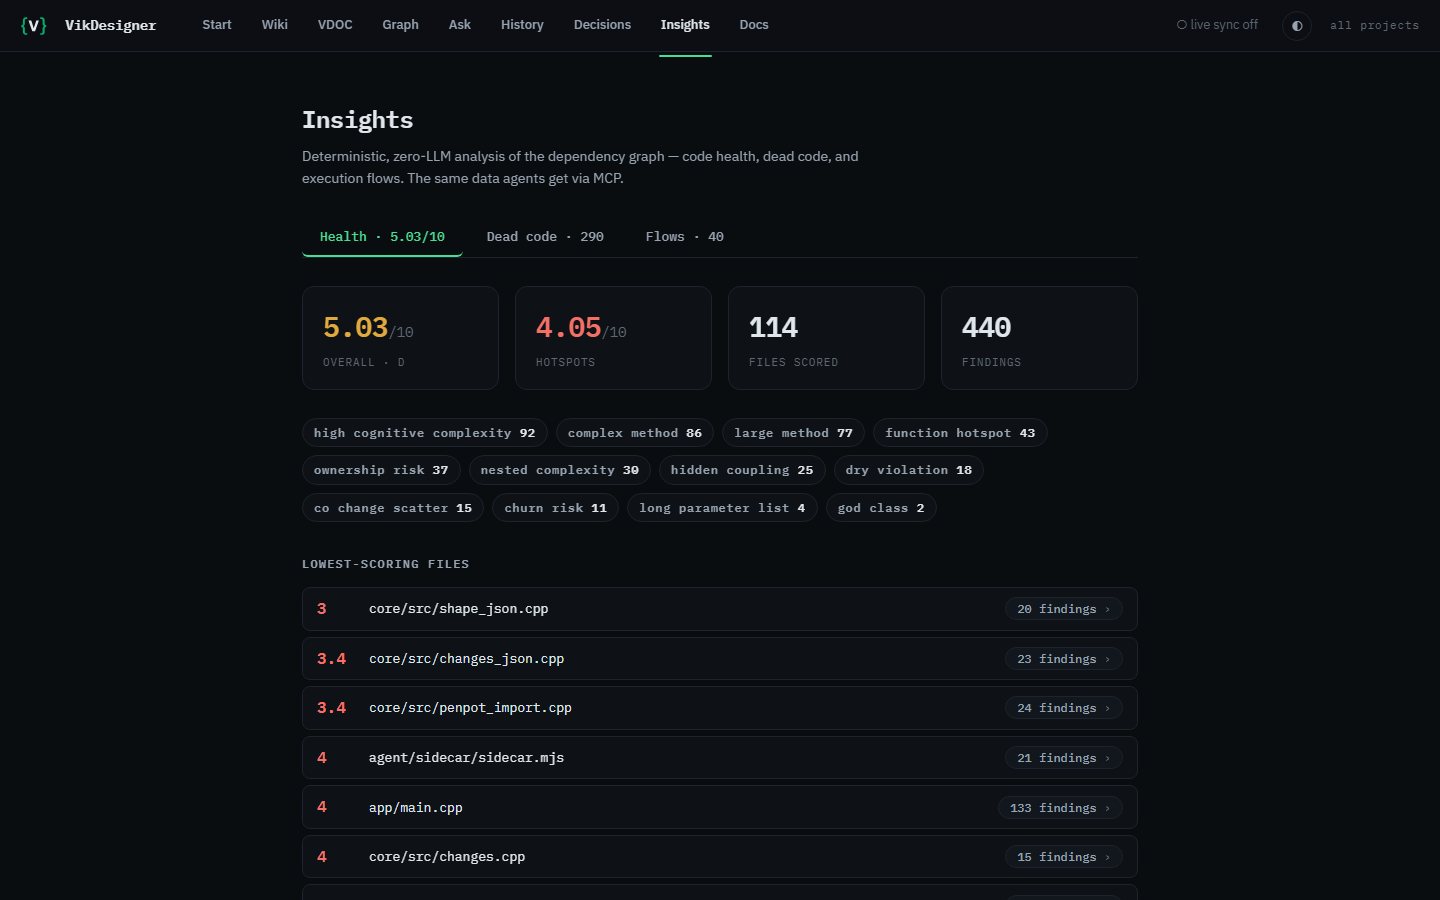The height and width of the screenshot is (900, 1440).
Task: Click the VikDesigner {V} logo icon
Action: (33, 25)
